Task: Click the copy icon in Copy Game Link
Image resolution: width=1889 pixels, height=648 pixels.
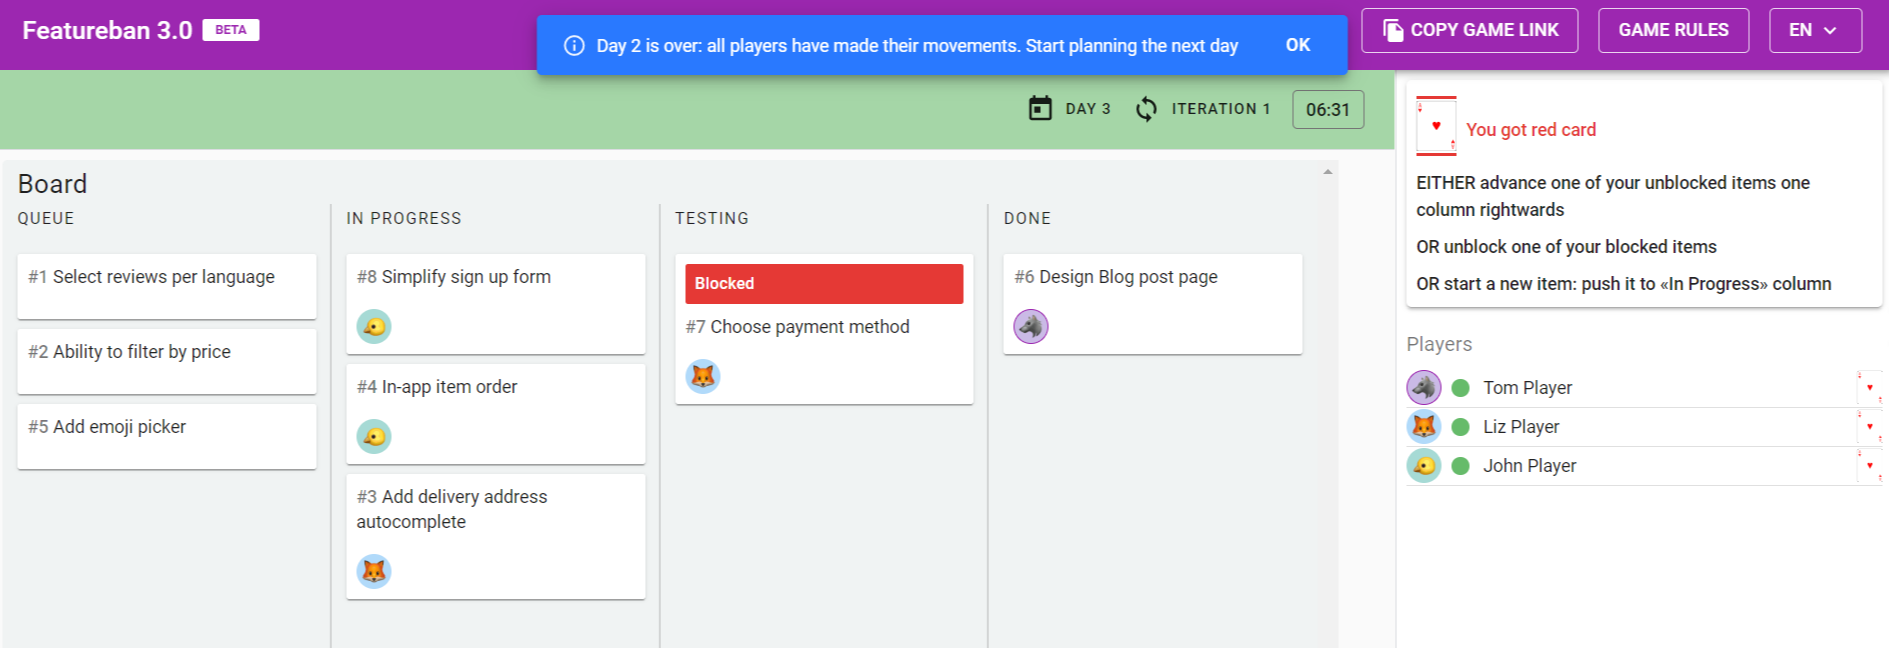Action: (x=1392, y=30)
